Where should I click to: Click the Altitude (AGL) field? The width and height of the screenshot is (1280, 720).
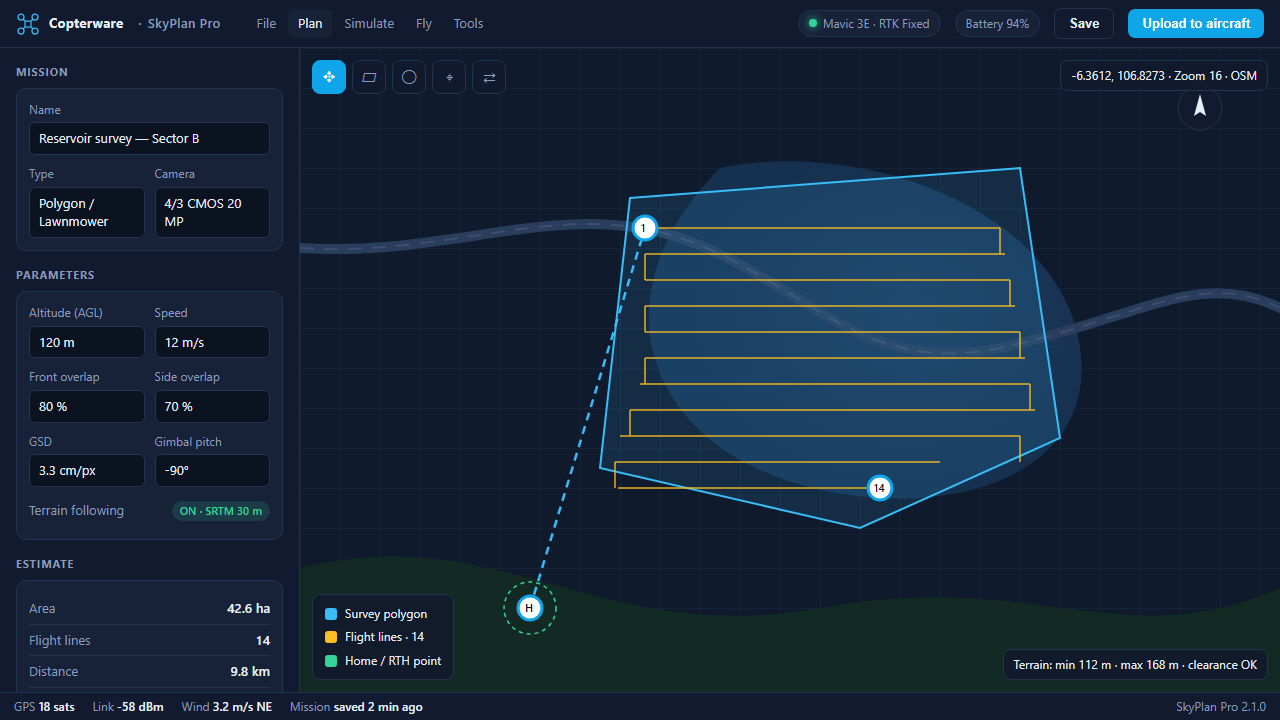pos(87,342)
